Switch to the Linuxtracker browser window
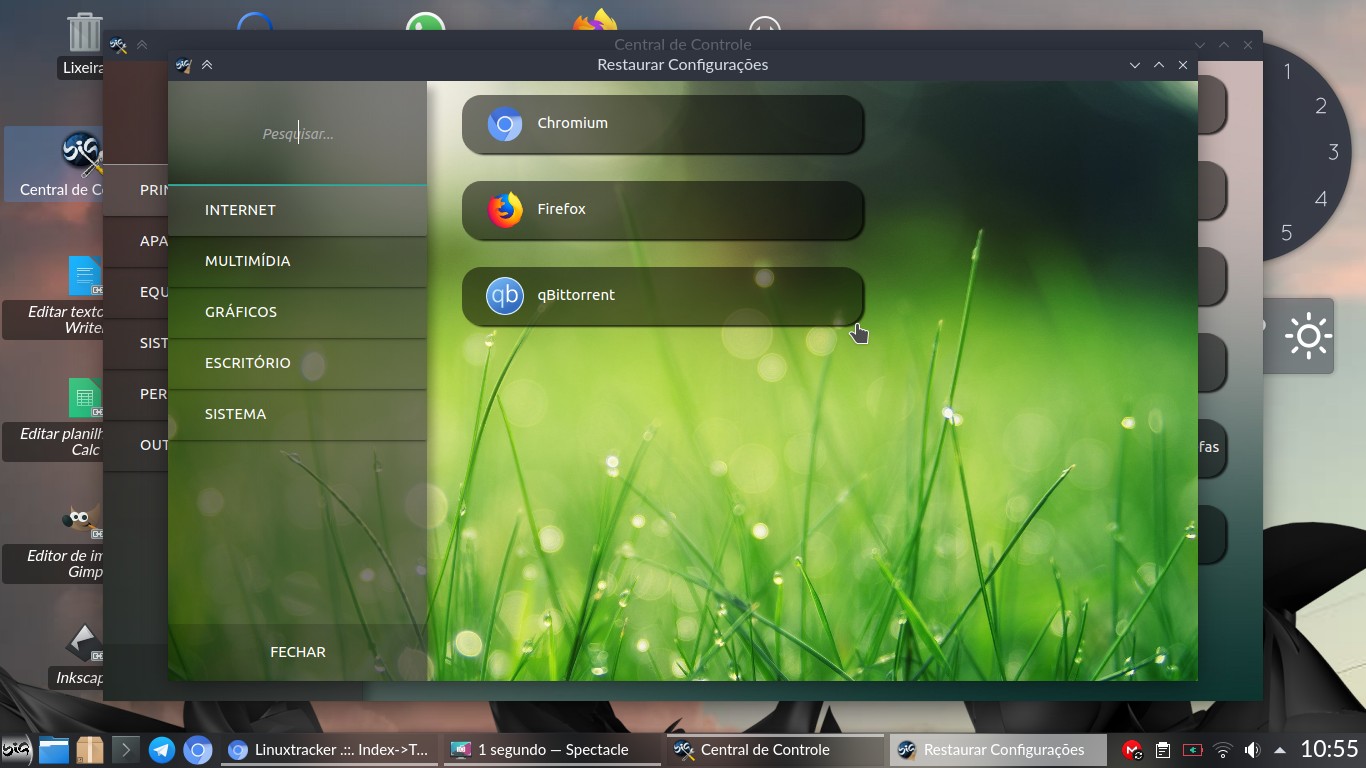The image size is (1366, 768). [x=329, y=749]
